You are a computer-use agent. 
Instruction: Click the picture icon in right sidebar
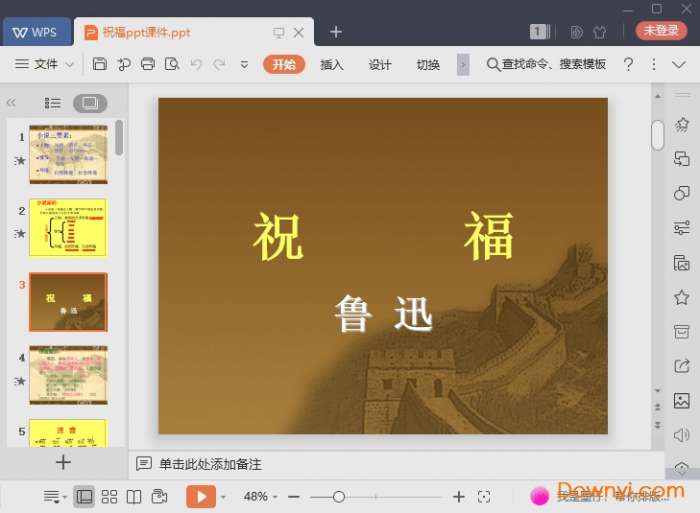(x=682, y=400)
